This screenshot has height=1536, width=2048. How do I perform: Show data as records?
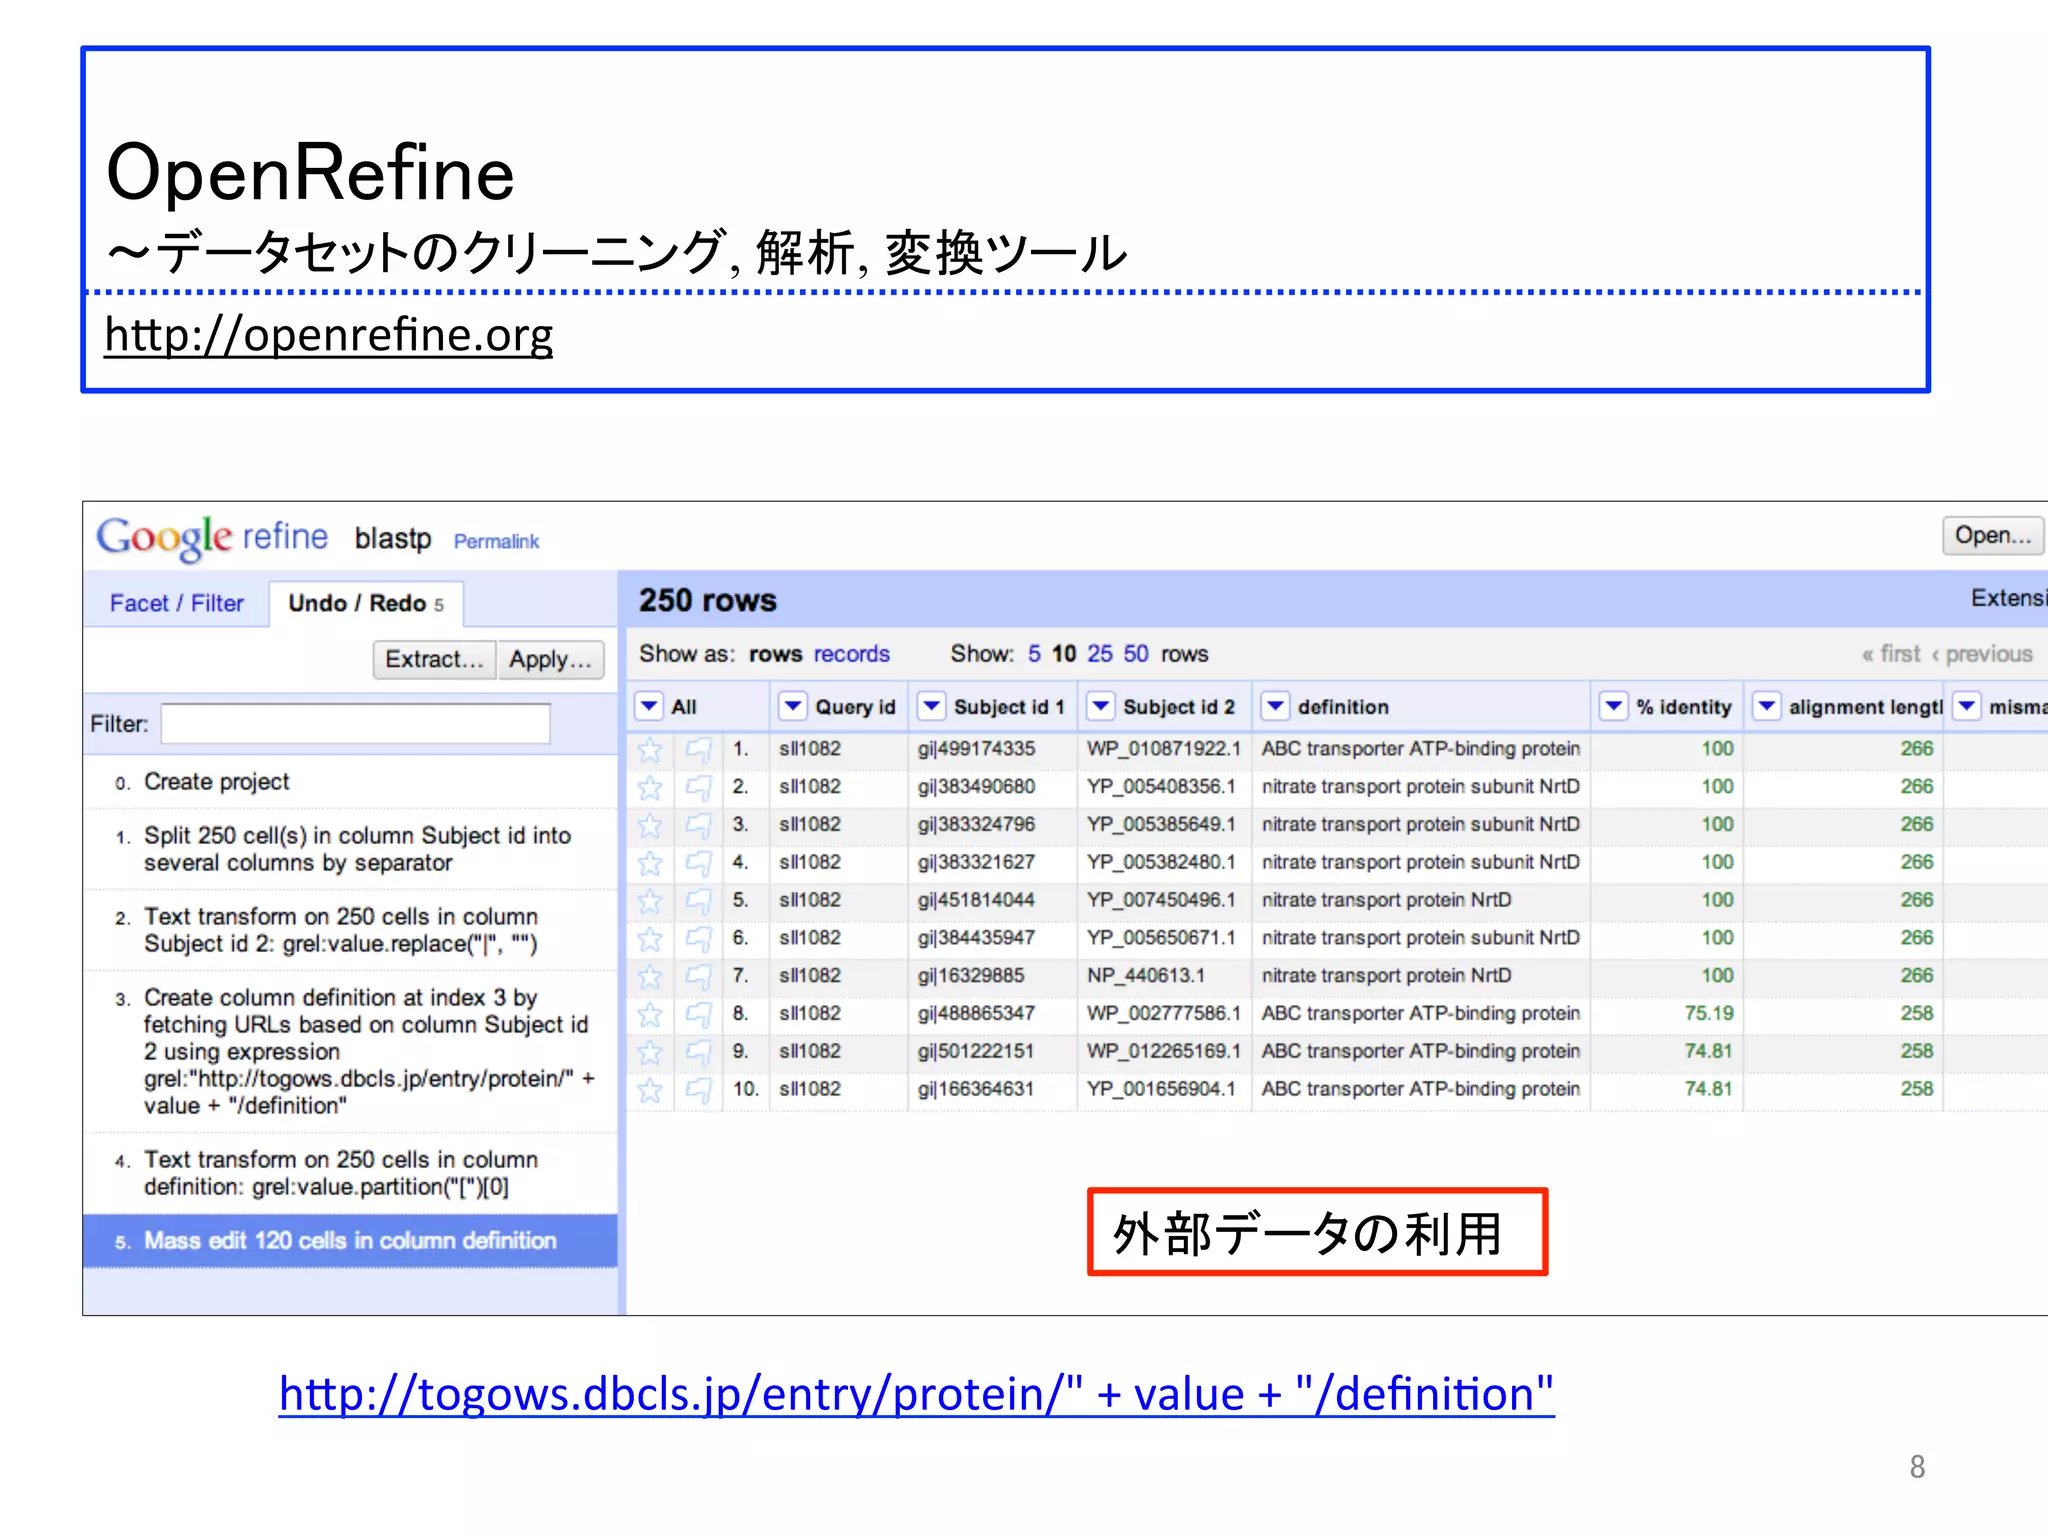coord(852,654)
